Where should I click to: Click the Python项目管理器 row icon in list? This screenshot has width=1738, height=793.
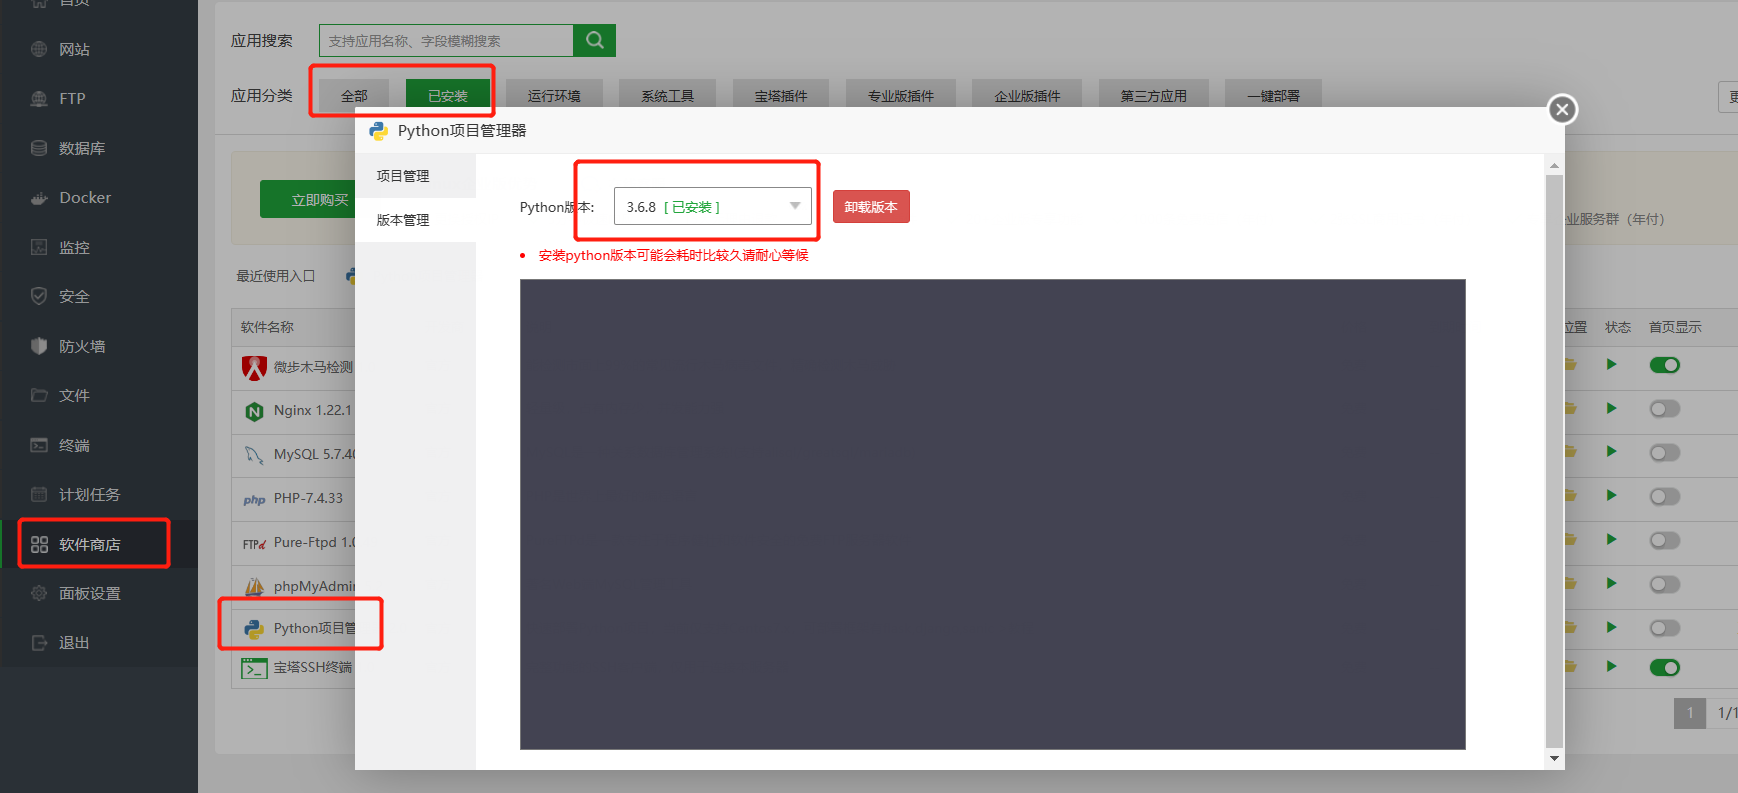pos(254,629)
